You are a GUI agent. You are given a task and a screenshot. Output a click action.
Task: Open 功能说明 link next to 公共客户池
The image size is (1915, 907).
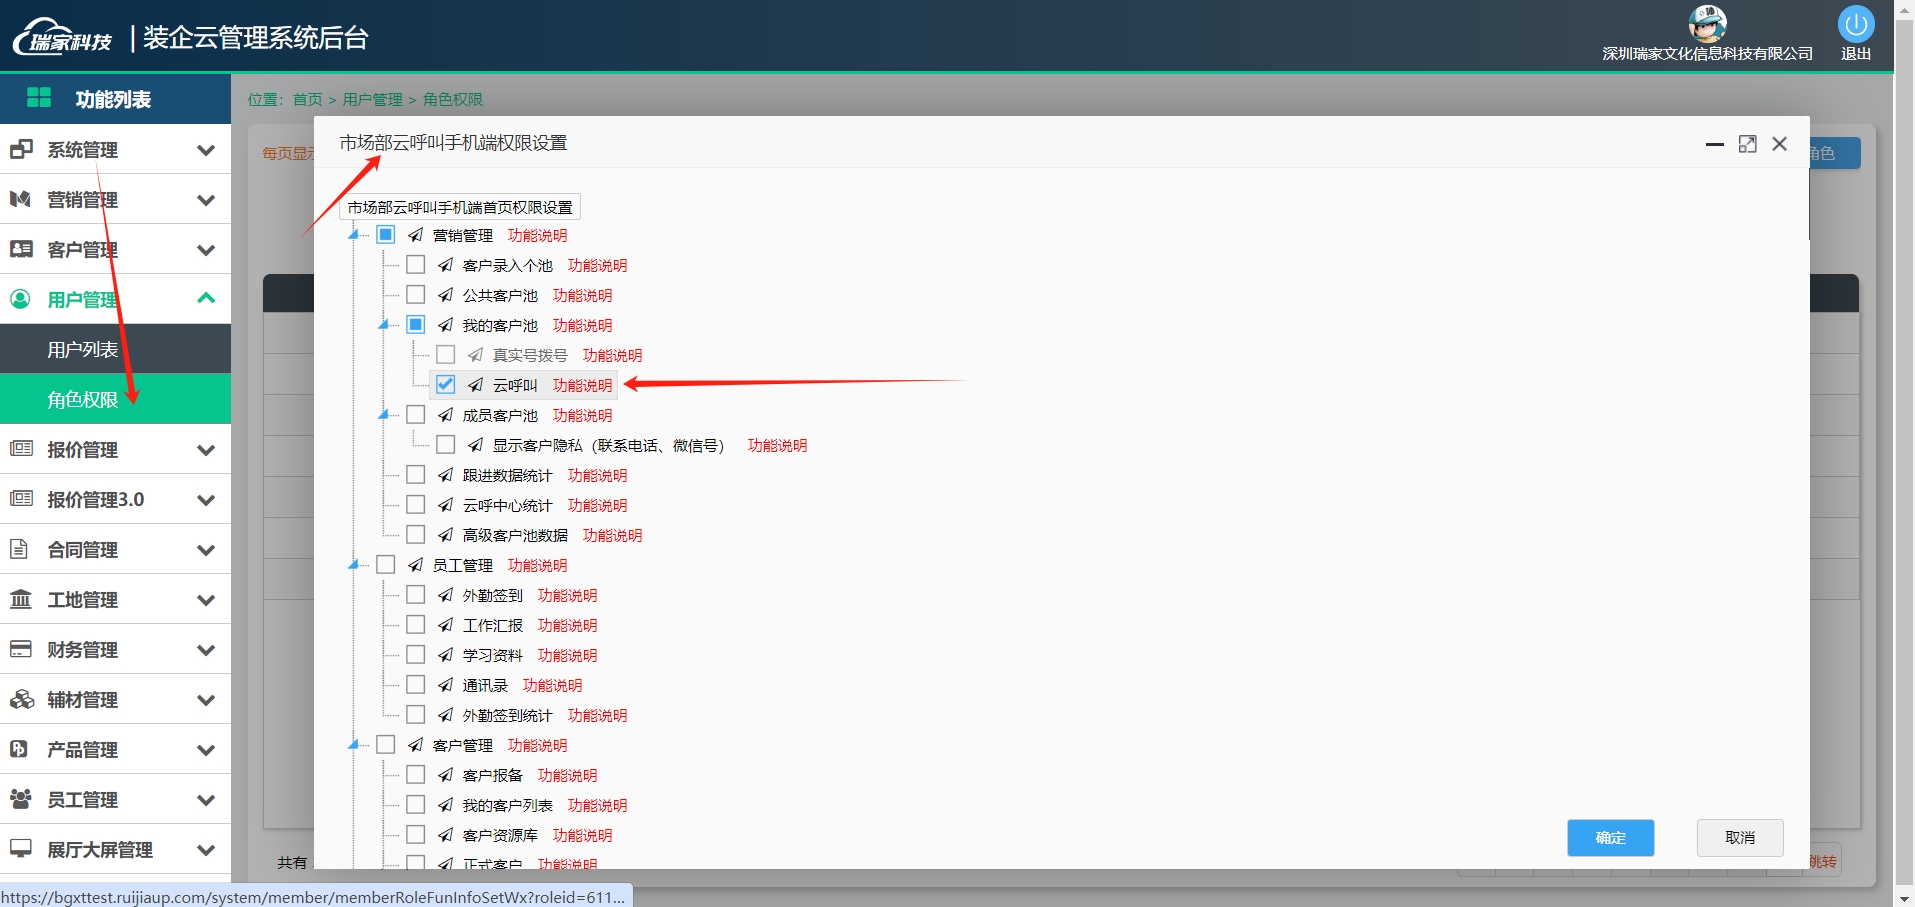pyautogui.click(x=582, y=296)
